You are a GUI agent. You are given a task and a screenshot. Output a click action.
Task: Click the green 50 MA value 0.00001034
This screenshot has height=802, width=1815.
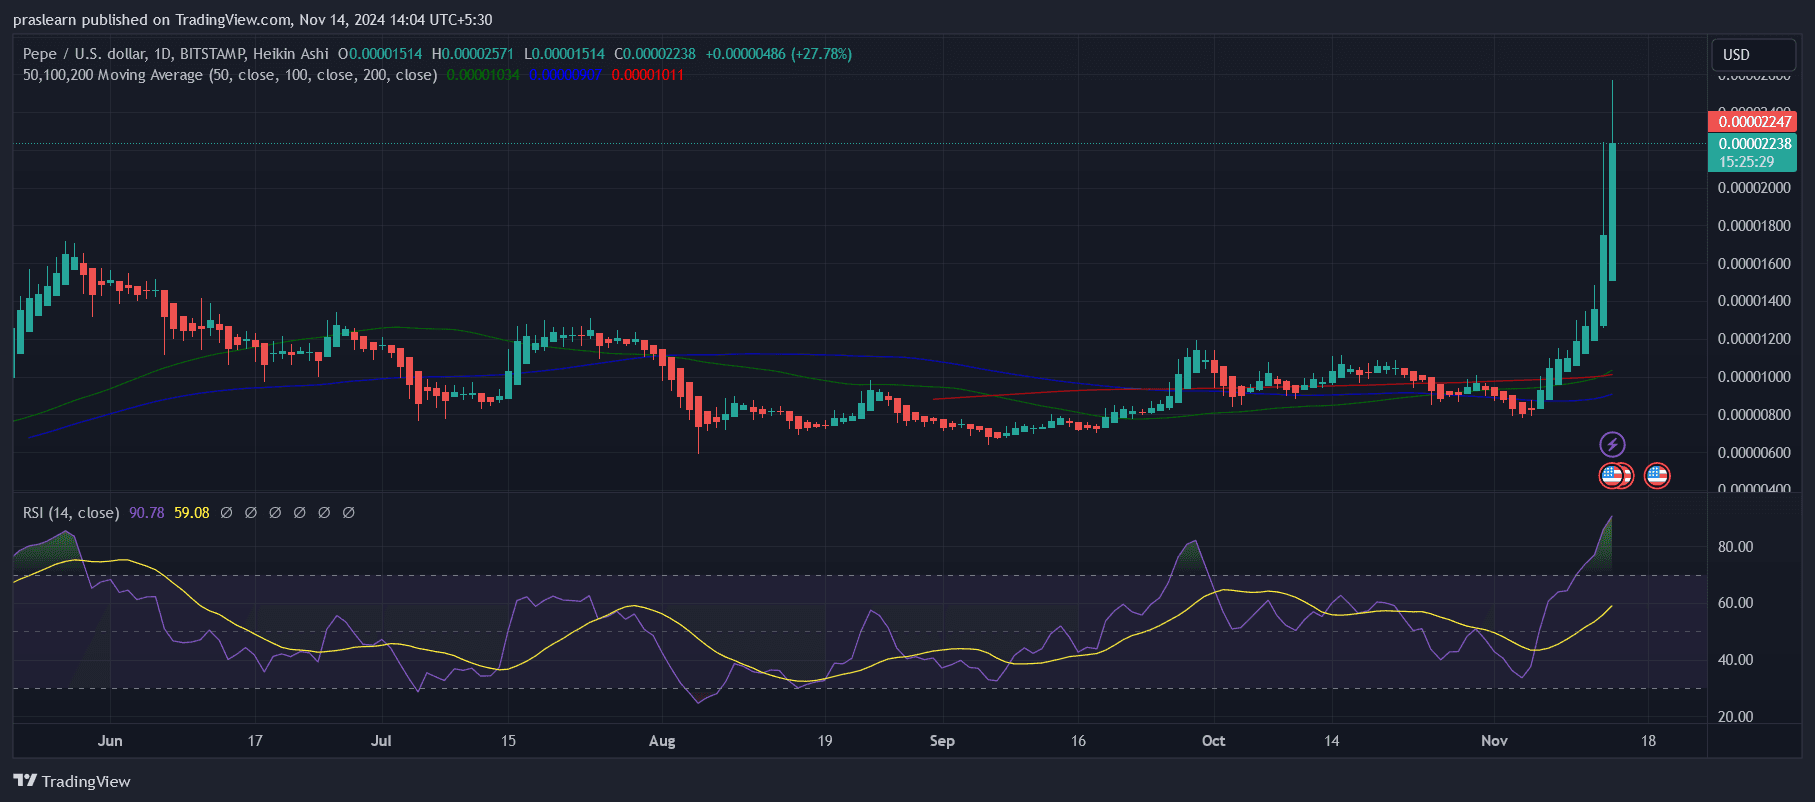(x=483, y=75)
